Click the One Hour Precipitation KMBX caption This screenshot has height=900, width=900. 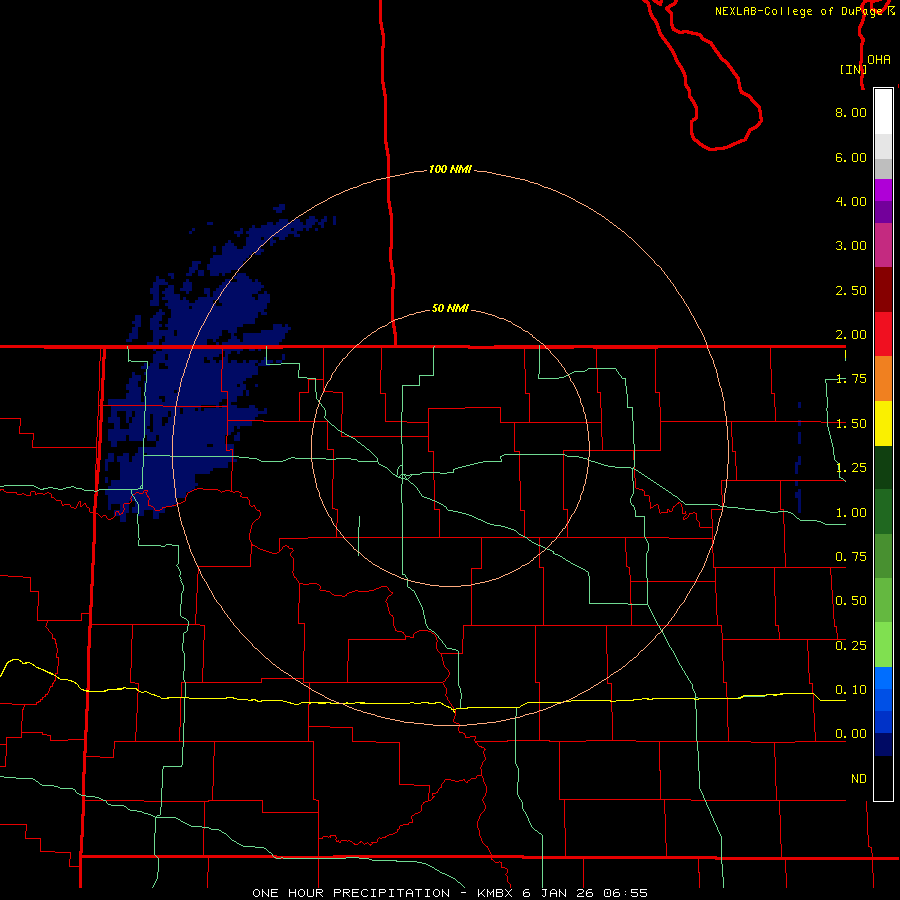[450, 893]
